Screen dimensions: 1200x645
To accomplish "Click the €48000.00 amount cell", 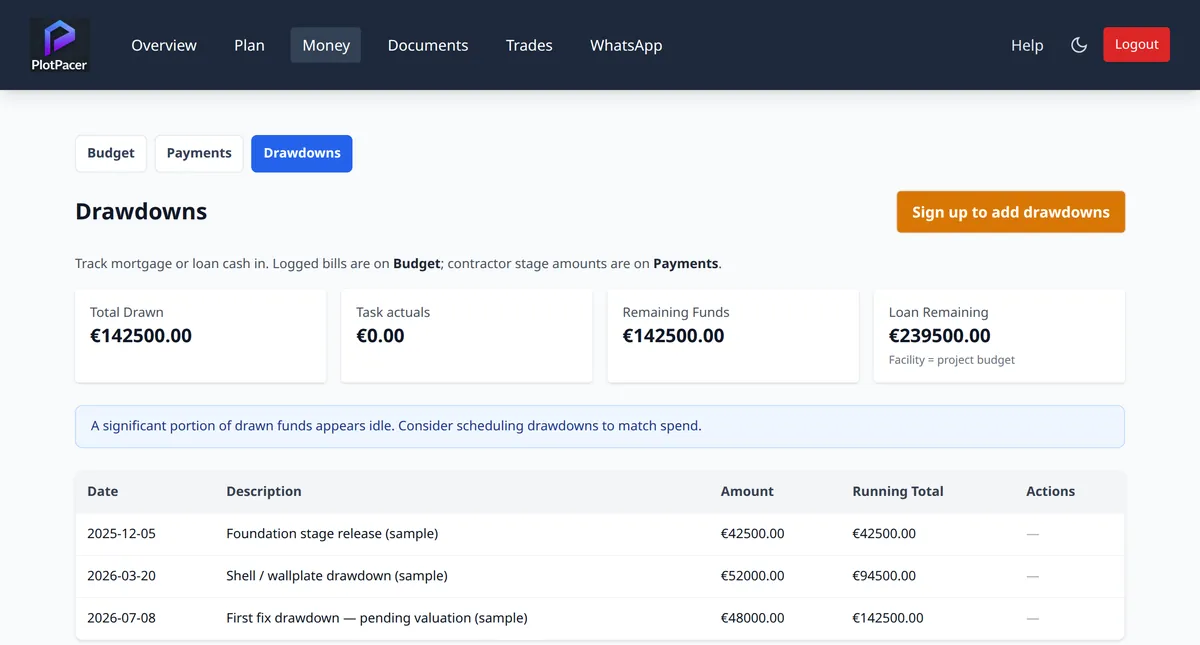I will tap(752, 618).
